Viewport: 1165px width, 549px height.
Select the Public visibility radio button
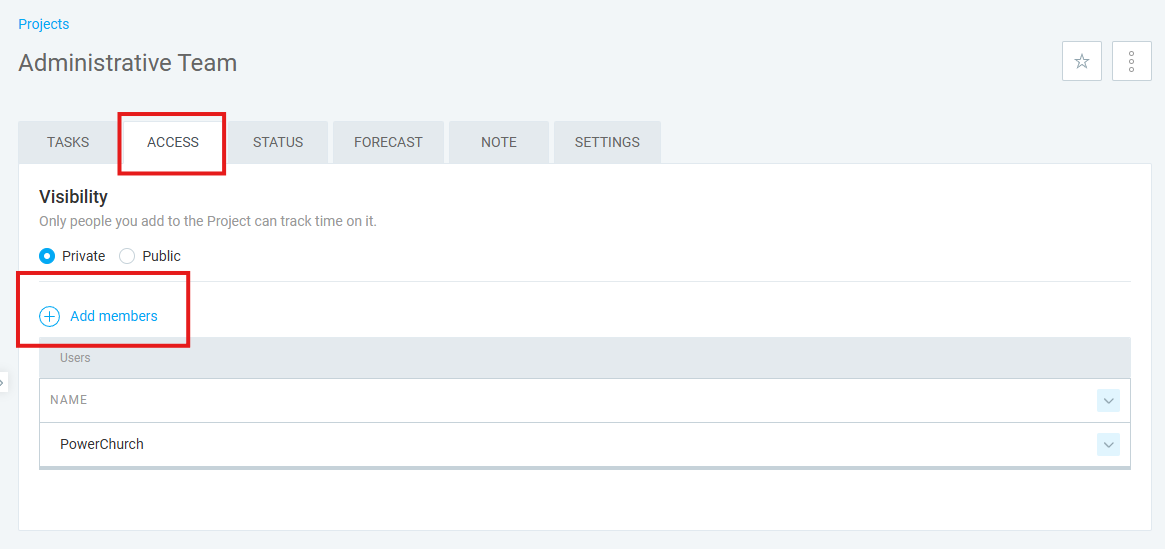click(127, 256)
